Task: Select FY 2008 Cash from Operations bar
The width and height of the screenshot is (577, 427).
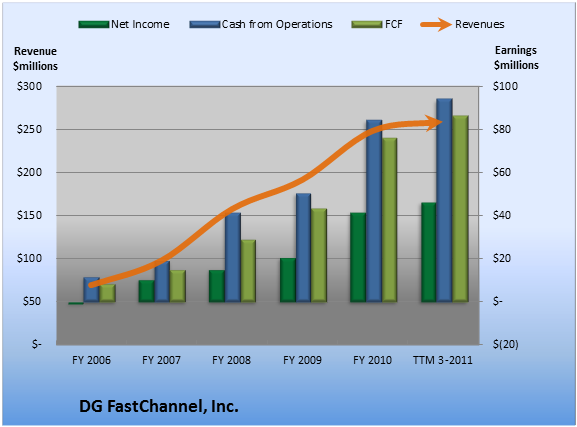Action: click(233, 258)
